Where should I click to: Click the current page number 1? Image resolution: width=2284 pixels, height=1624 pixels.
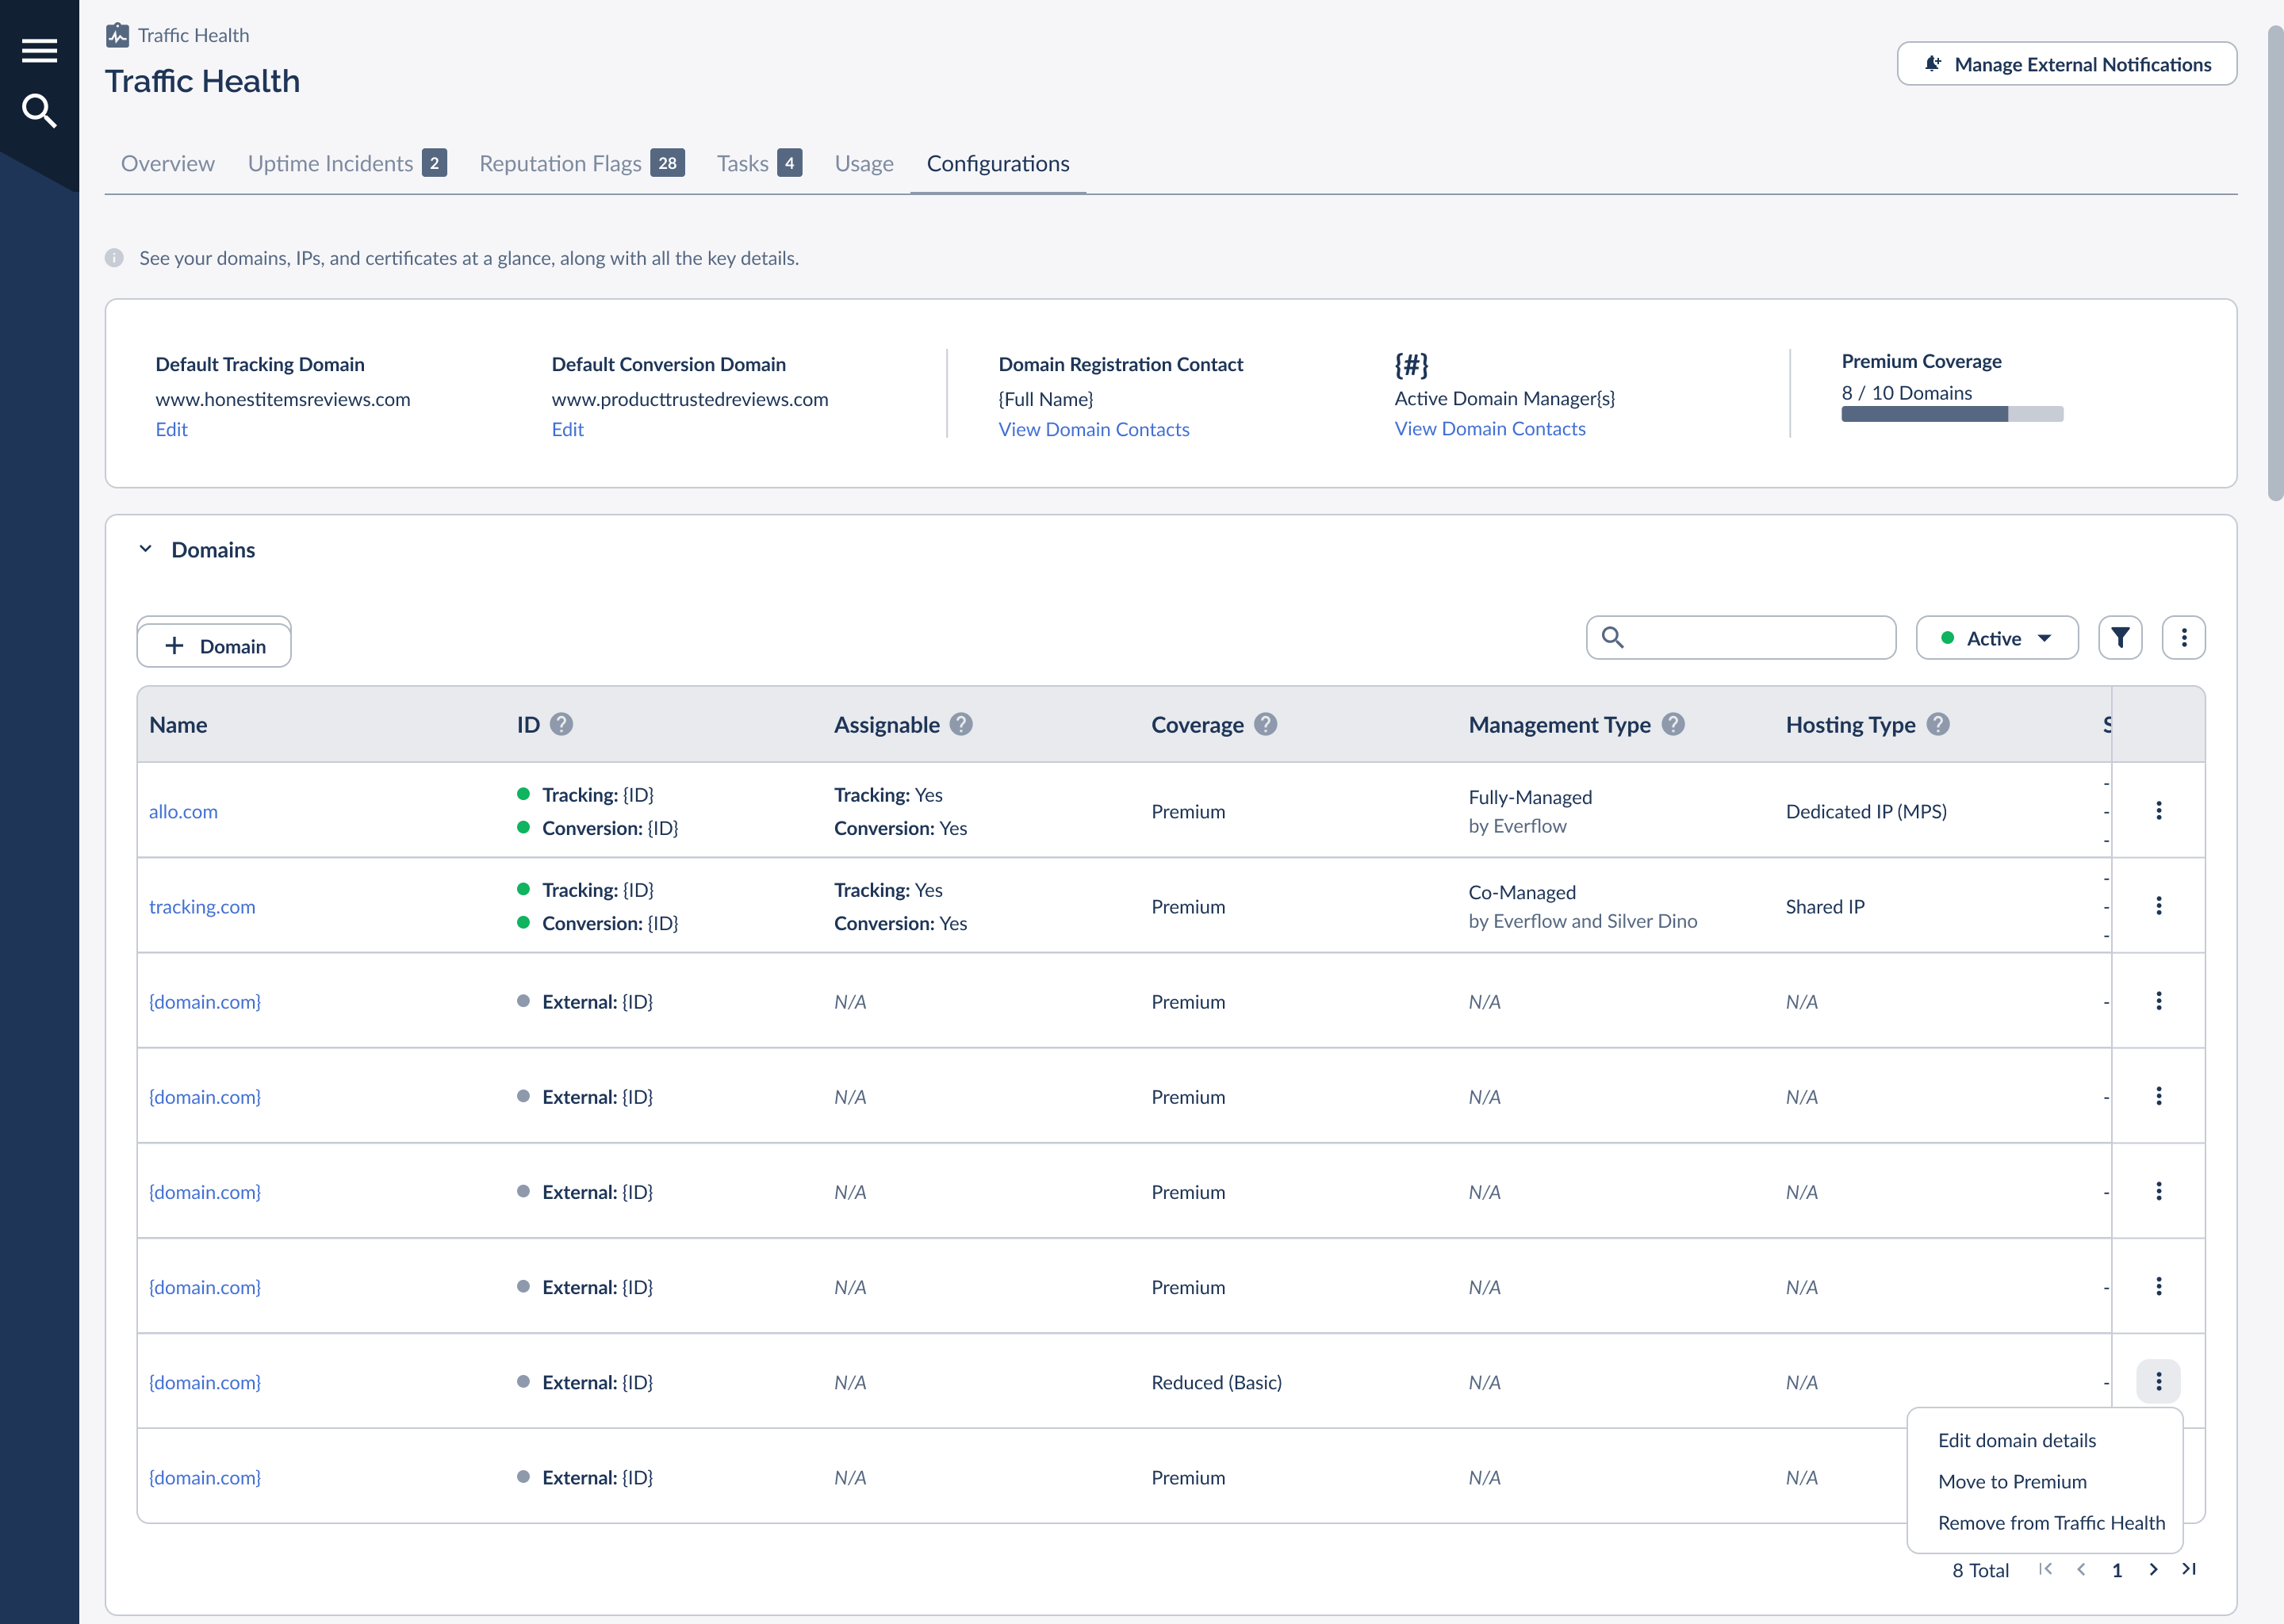(x=2117, y=1570)
